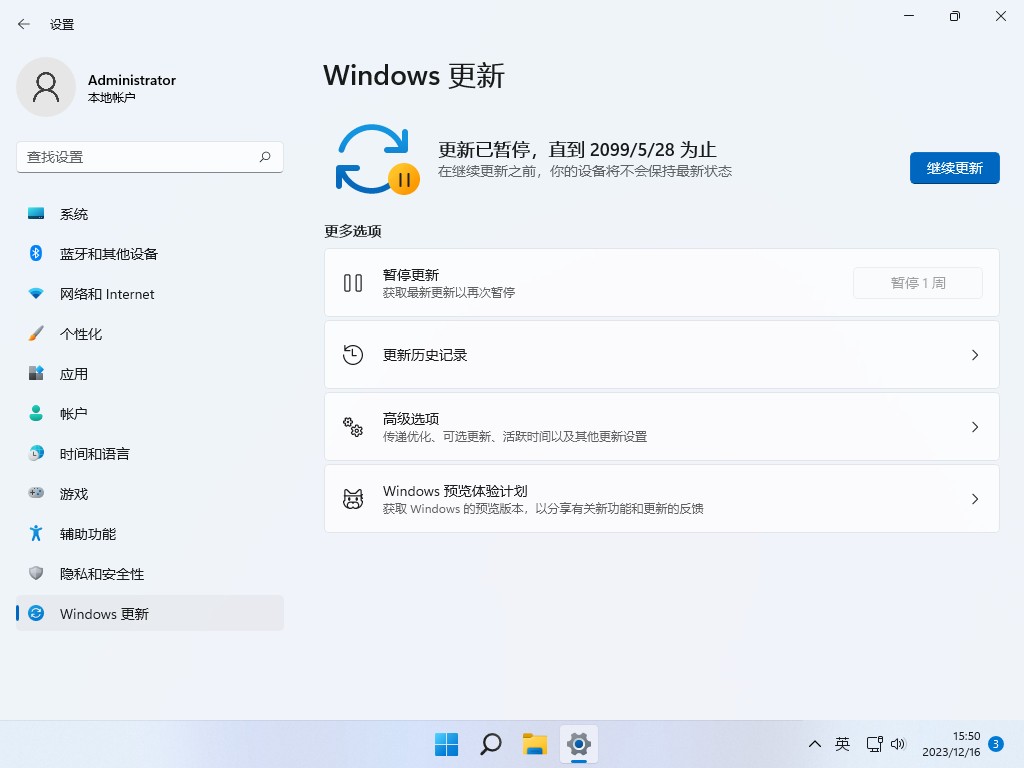Click the Windows 预览体验计划 title
Screen dimensions: 1024x768
tap(455, 490)
